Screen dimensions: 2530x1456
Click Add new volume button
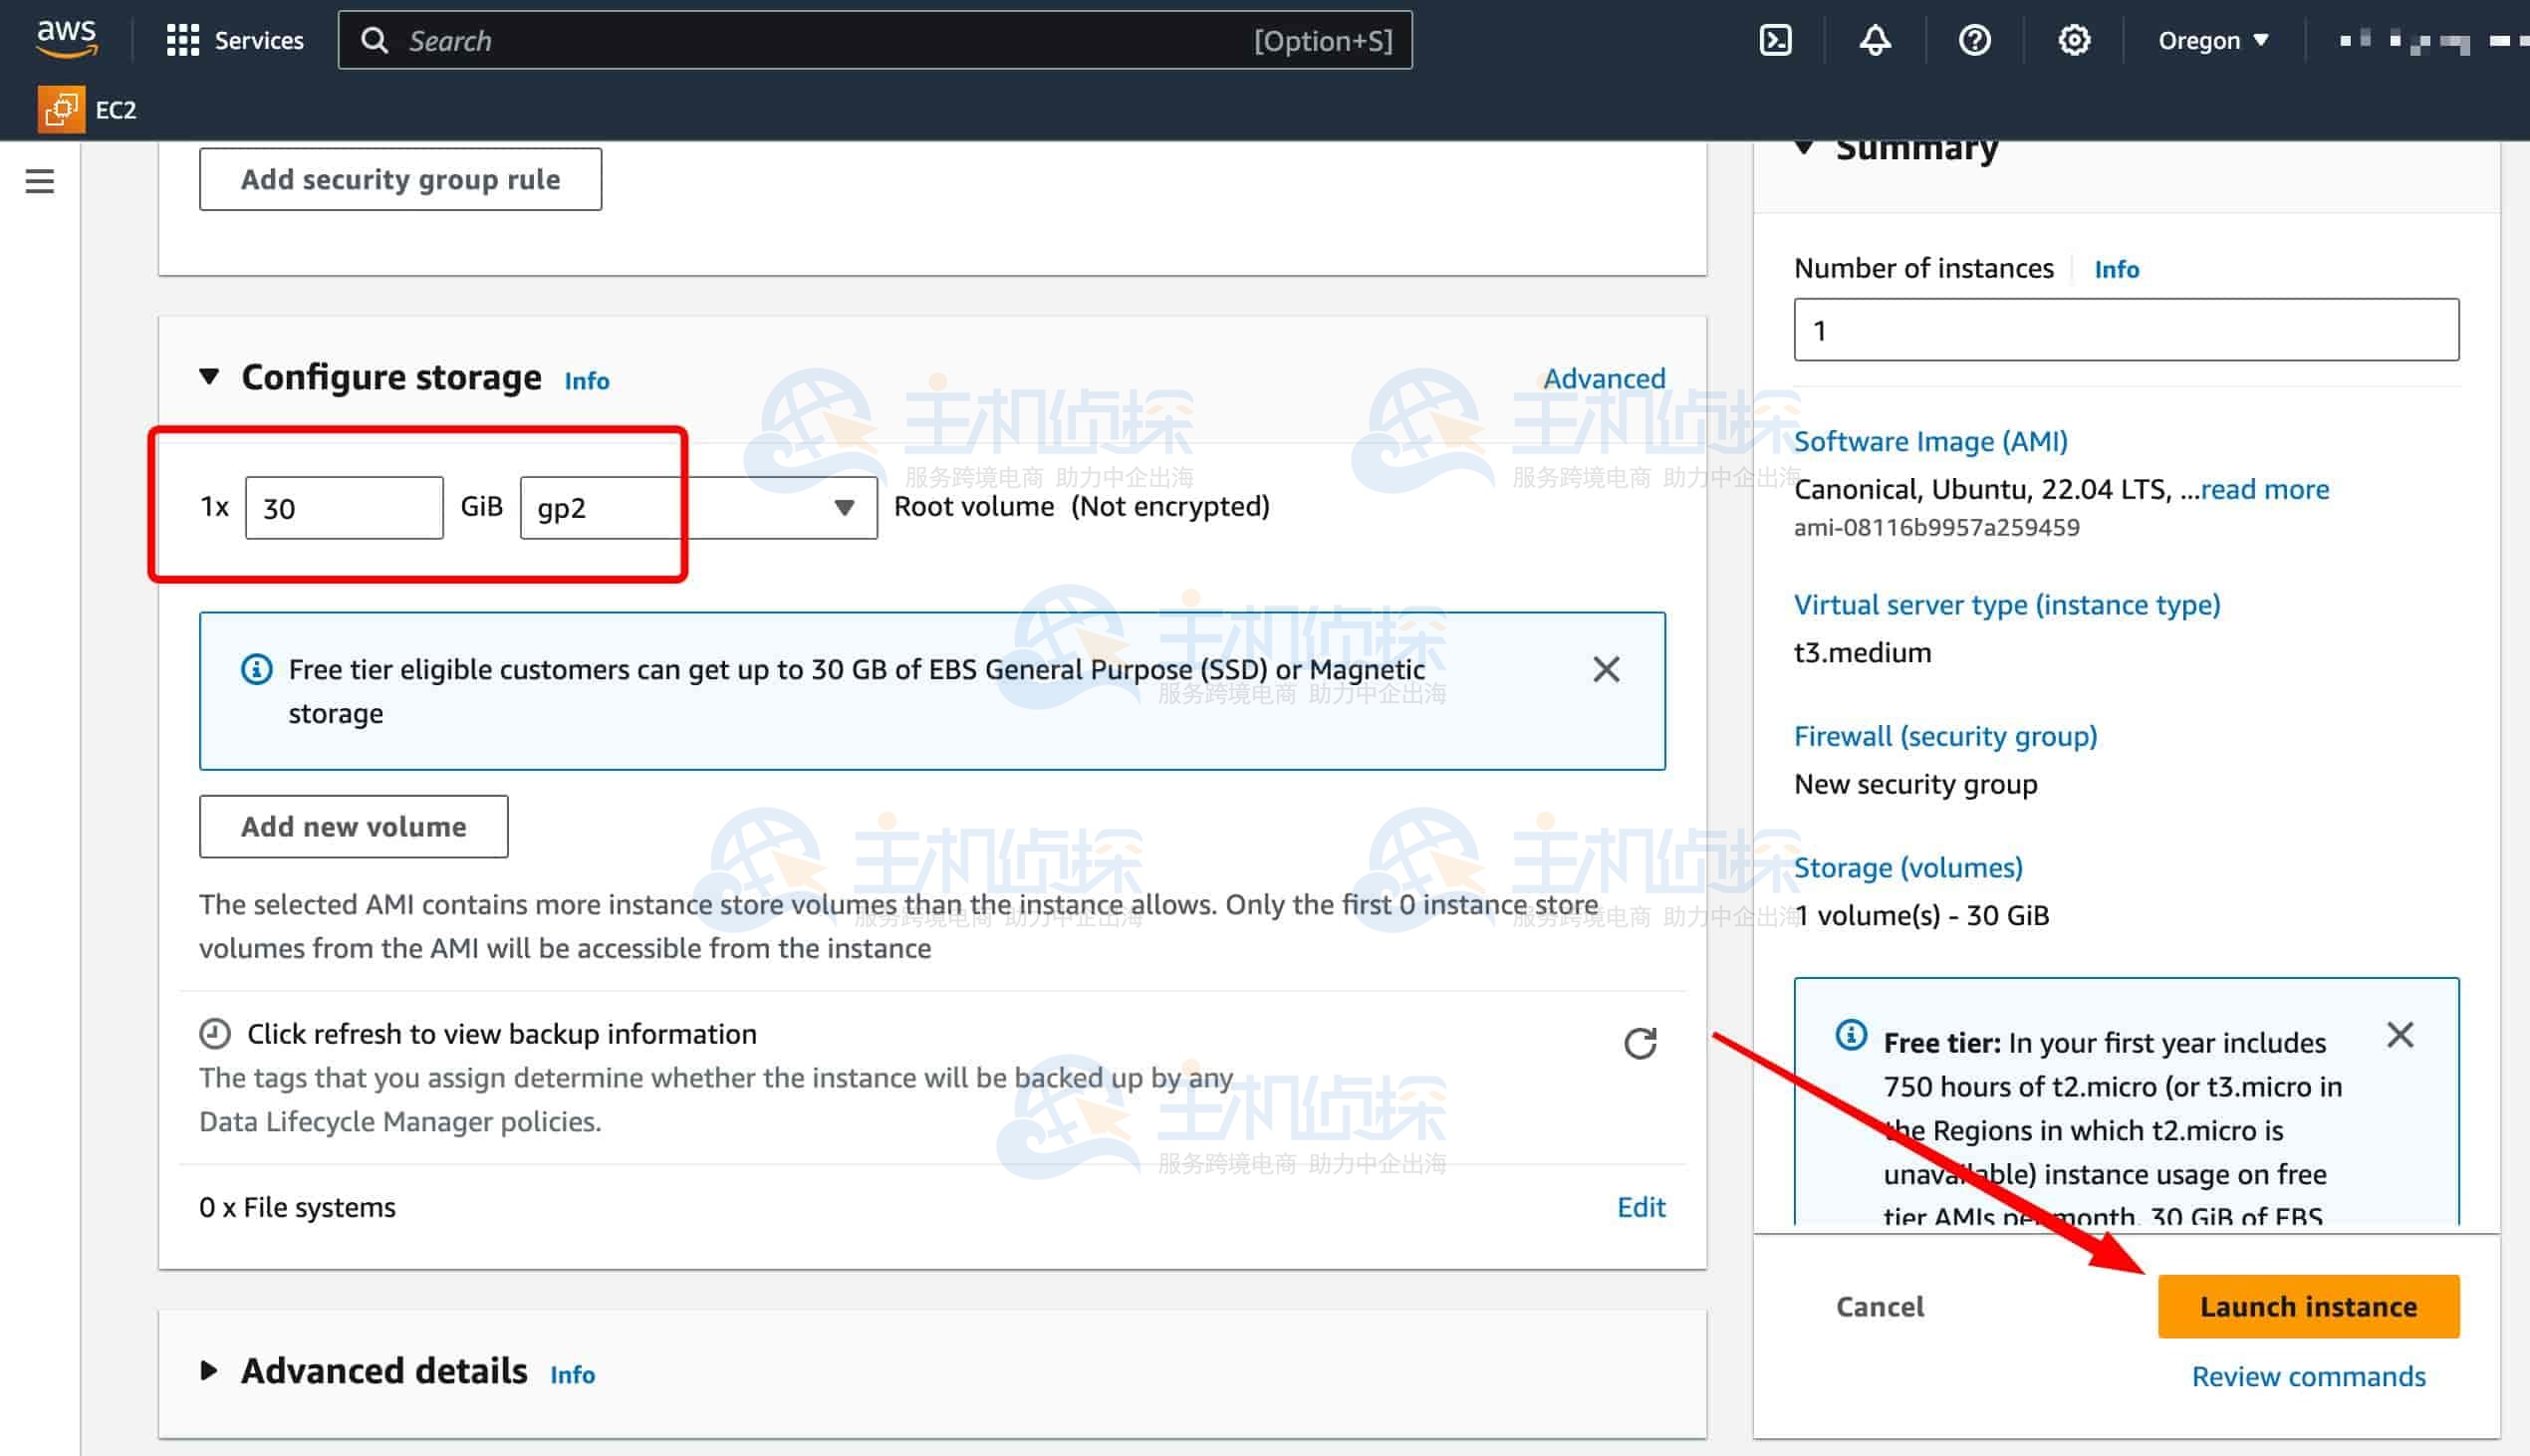coord(353,826)
